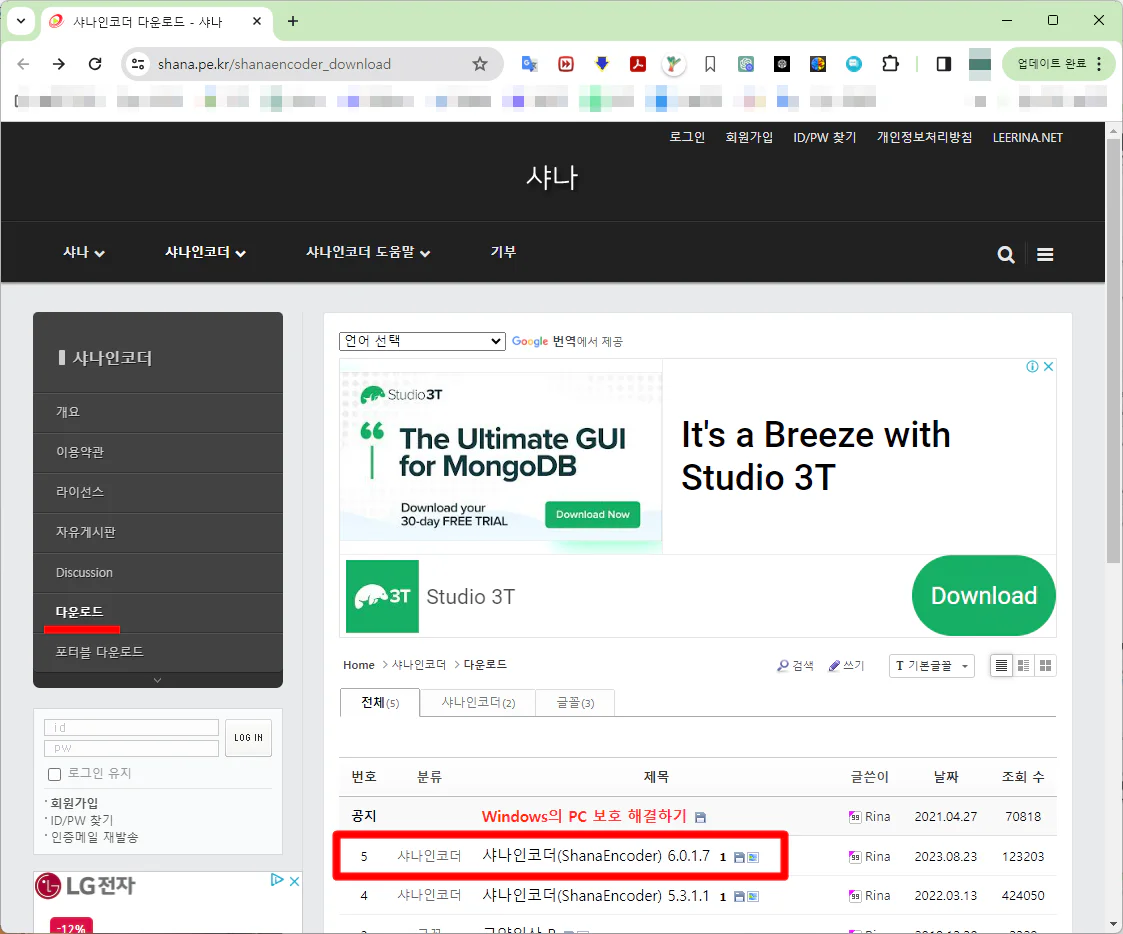Bookmark this page with the star icon
The image size is (1123, 934).
tap(480, 64)
